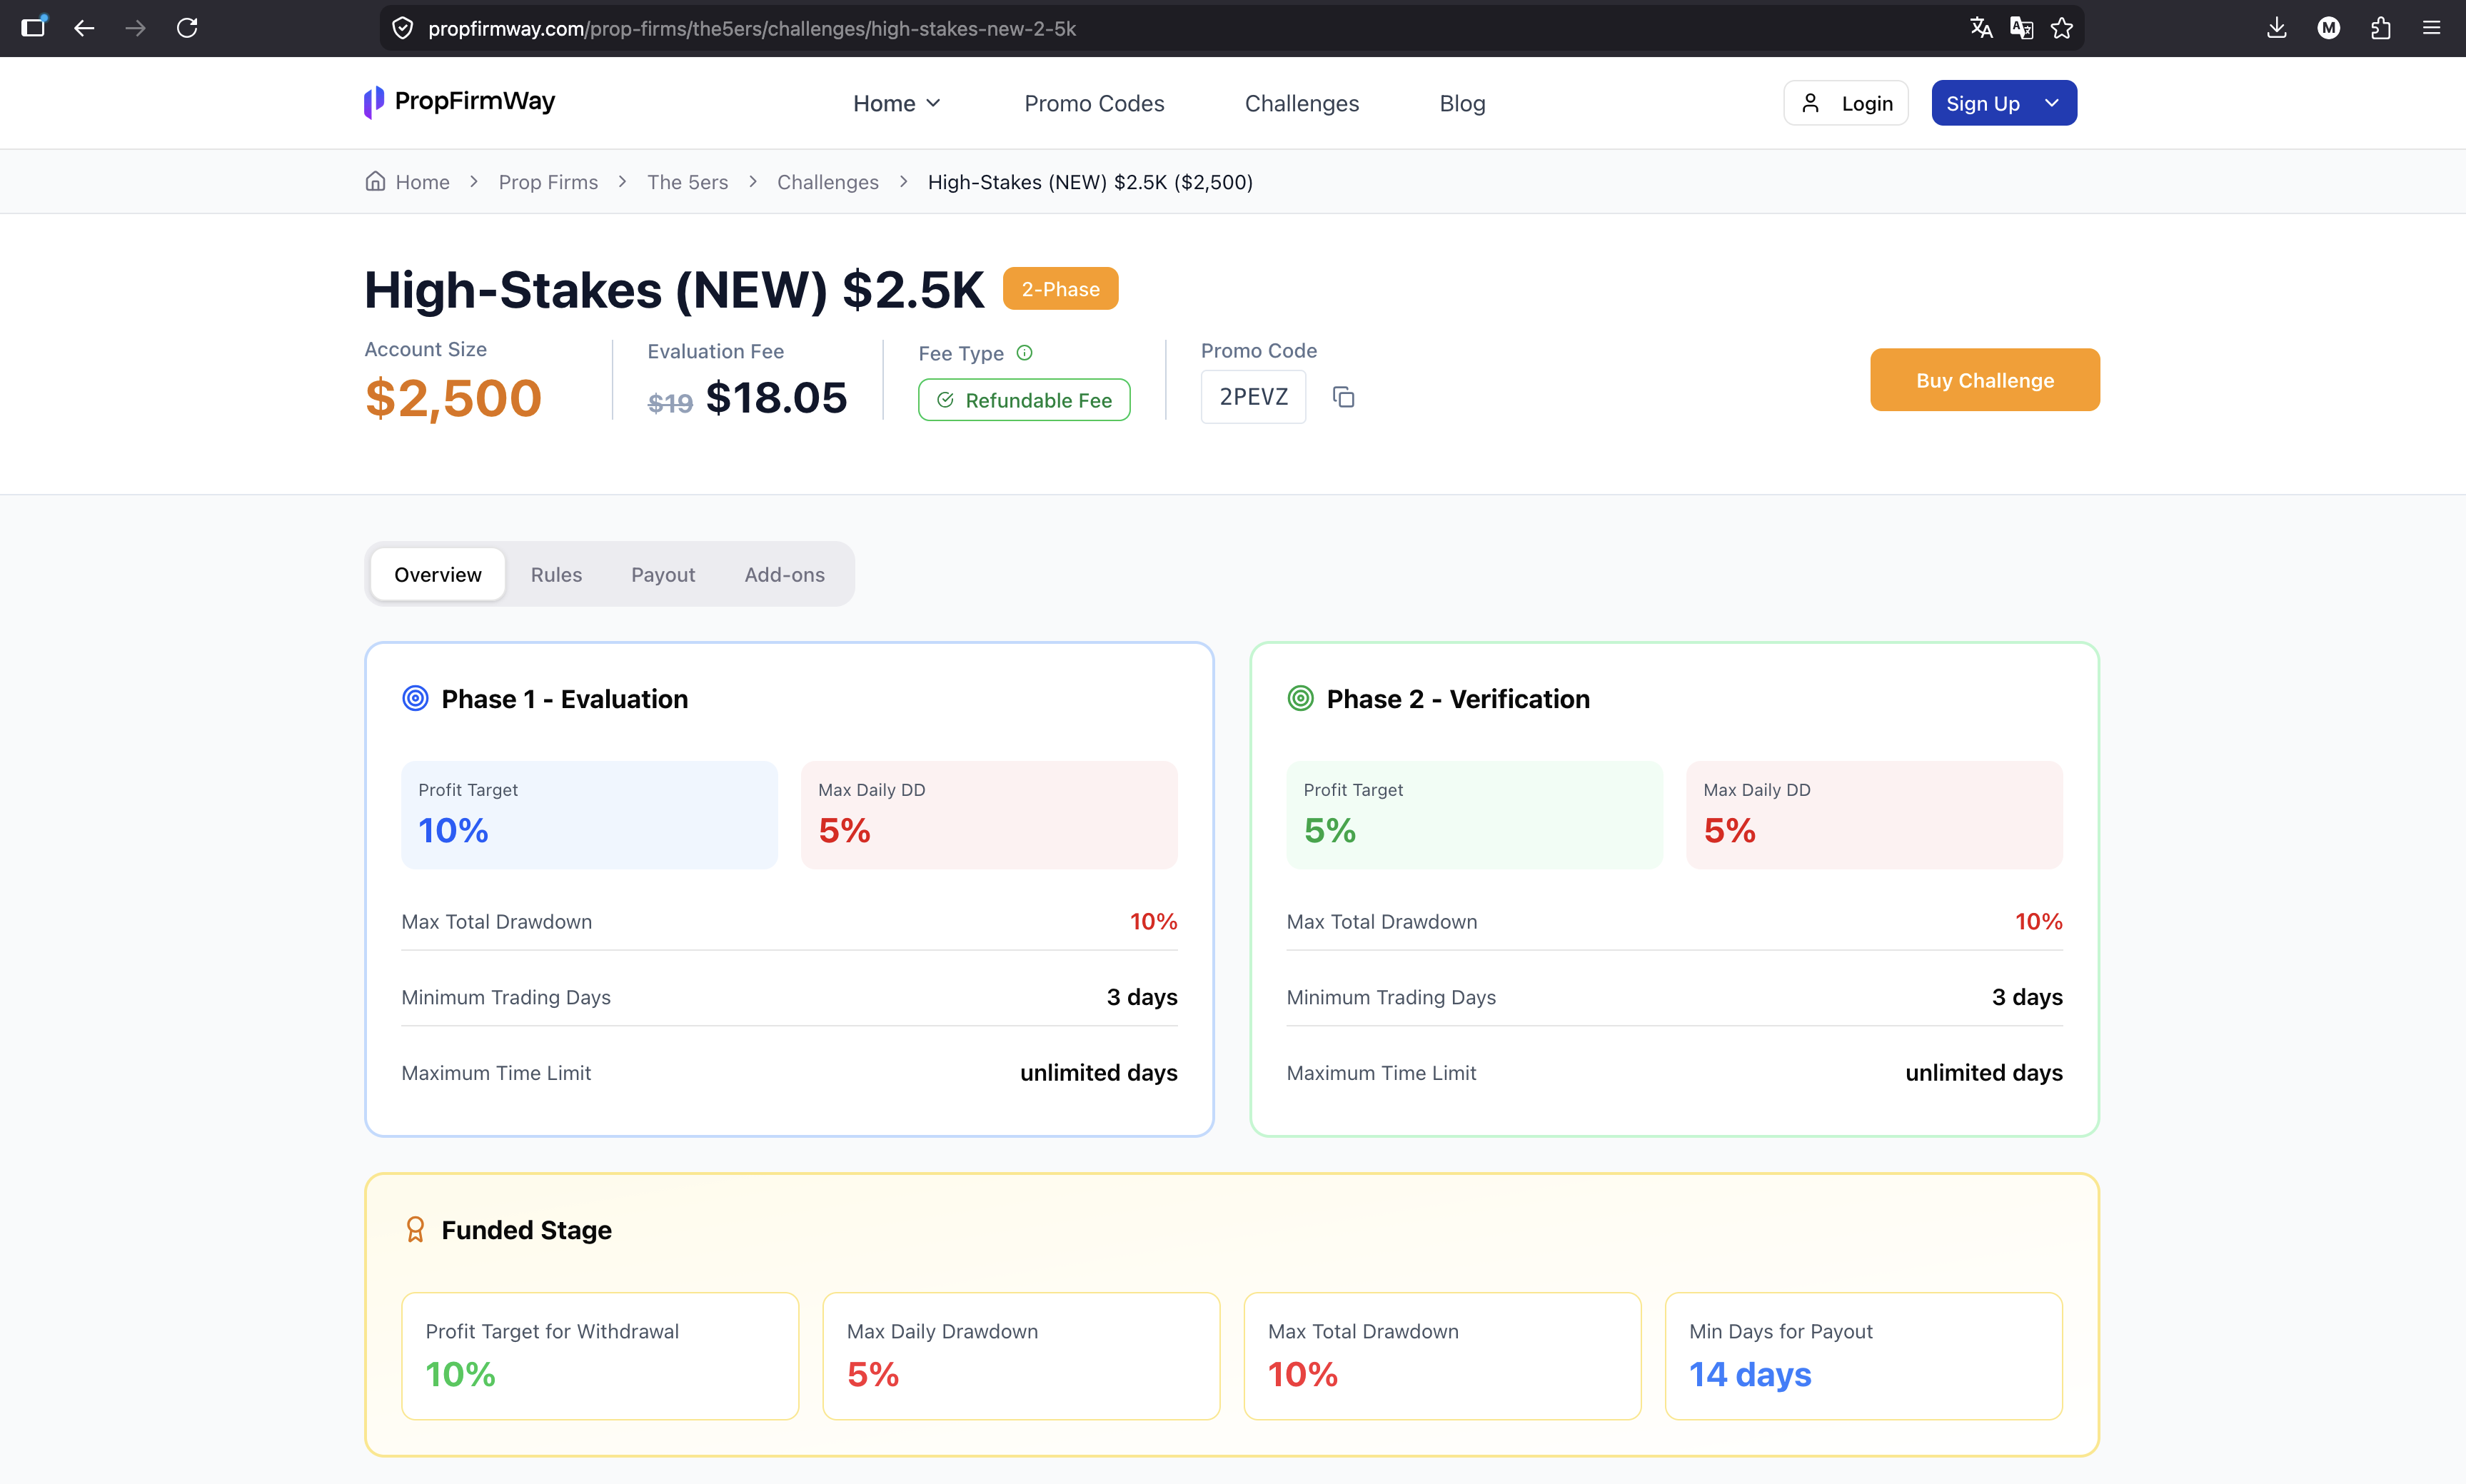2466x1484 pixels.
Task: Bookmark this page with star icon
Action: tap(2062, 28)
